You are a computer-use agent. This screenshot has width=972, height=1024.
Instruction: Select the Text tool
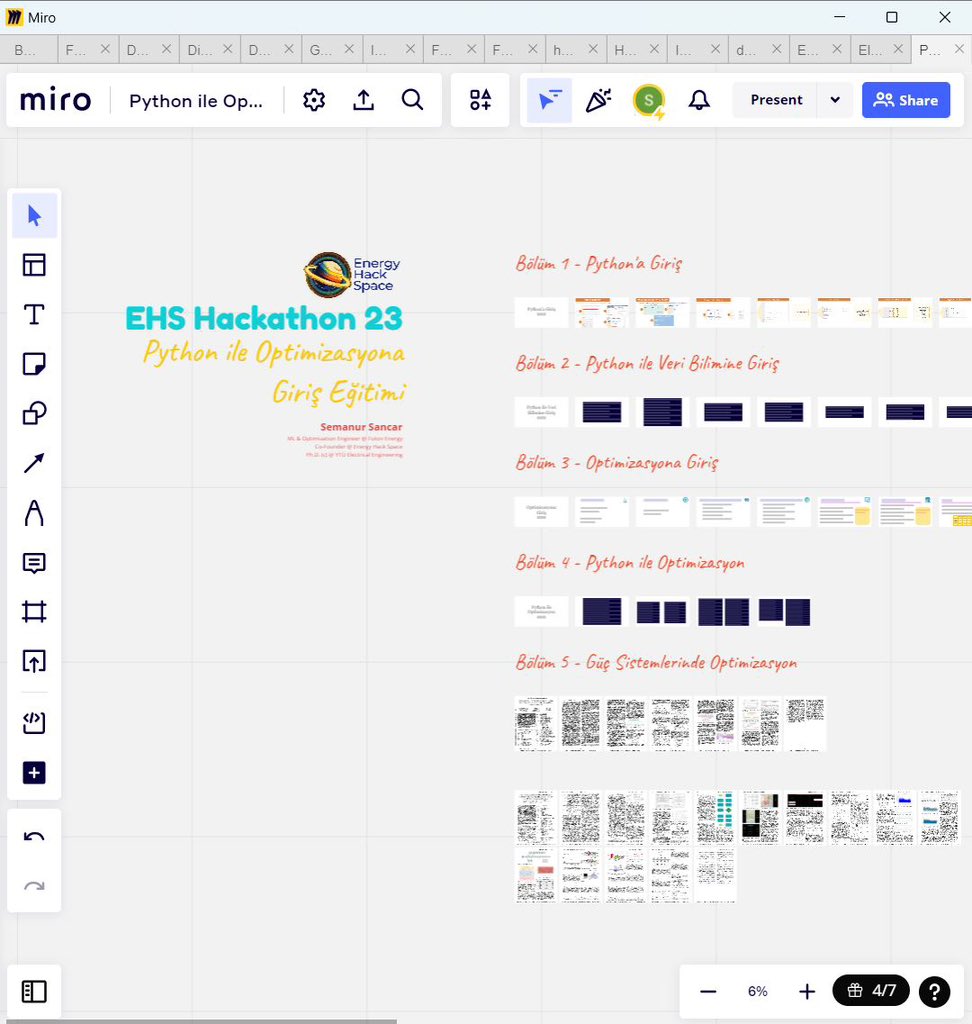click(35, 315)
